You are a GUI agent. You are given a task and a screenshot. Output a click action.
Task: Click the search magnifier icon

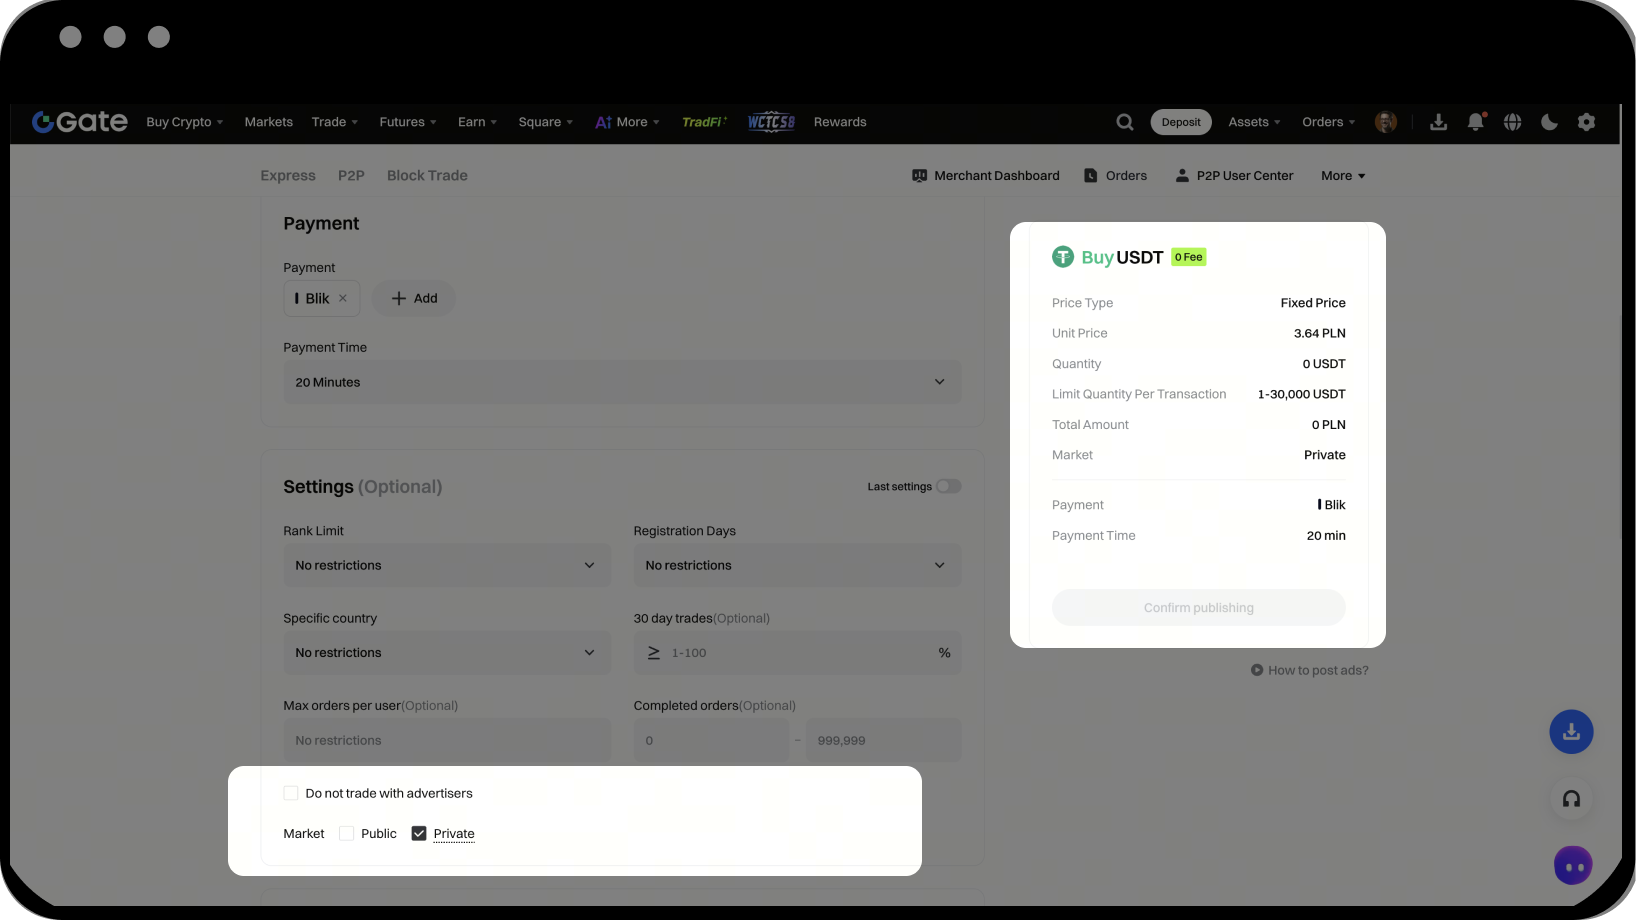click(1125, 122)
